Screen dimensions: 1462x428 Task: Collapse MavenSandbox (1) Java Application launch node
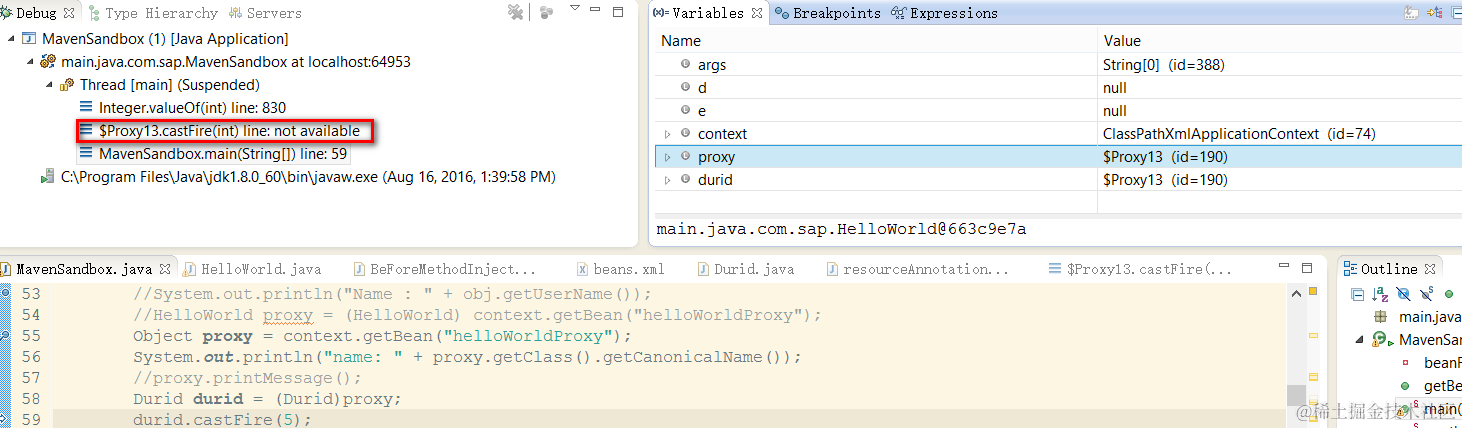click(12, 39)
